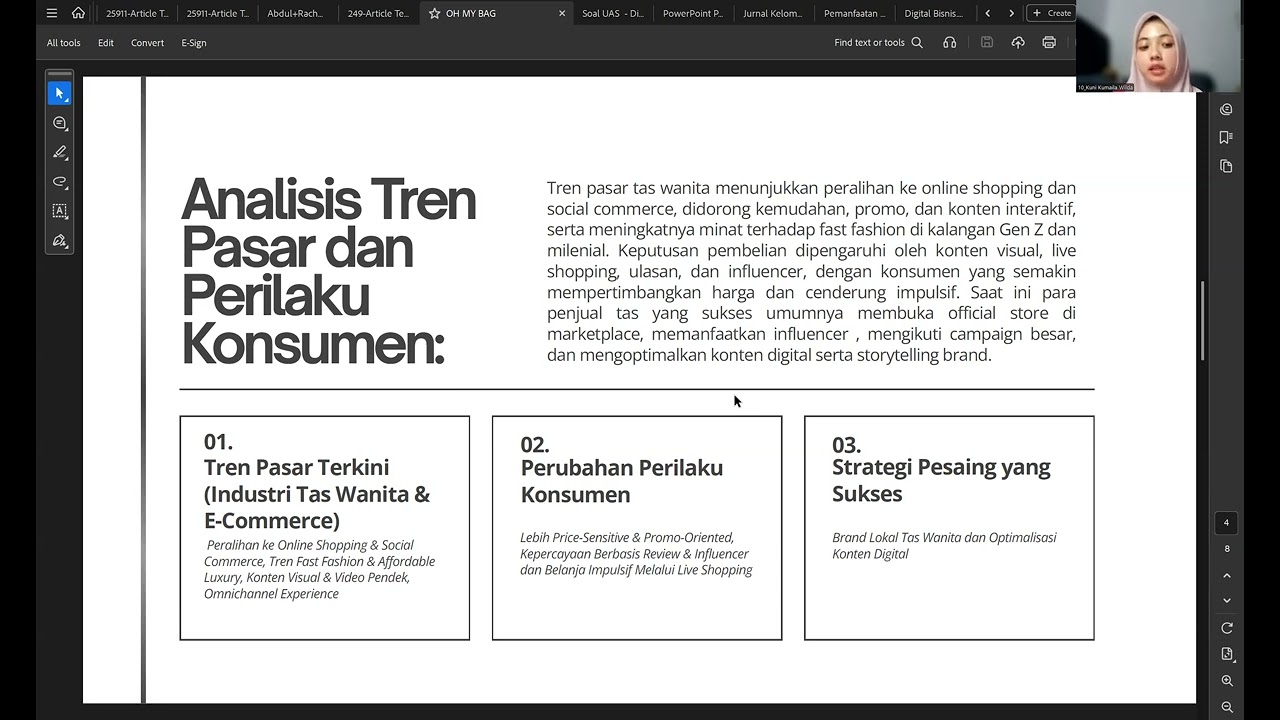
Task: Open the Pemanfaatan tab
Action: click(854, 13)
